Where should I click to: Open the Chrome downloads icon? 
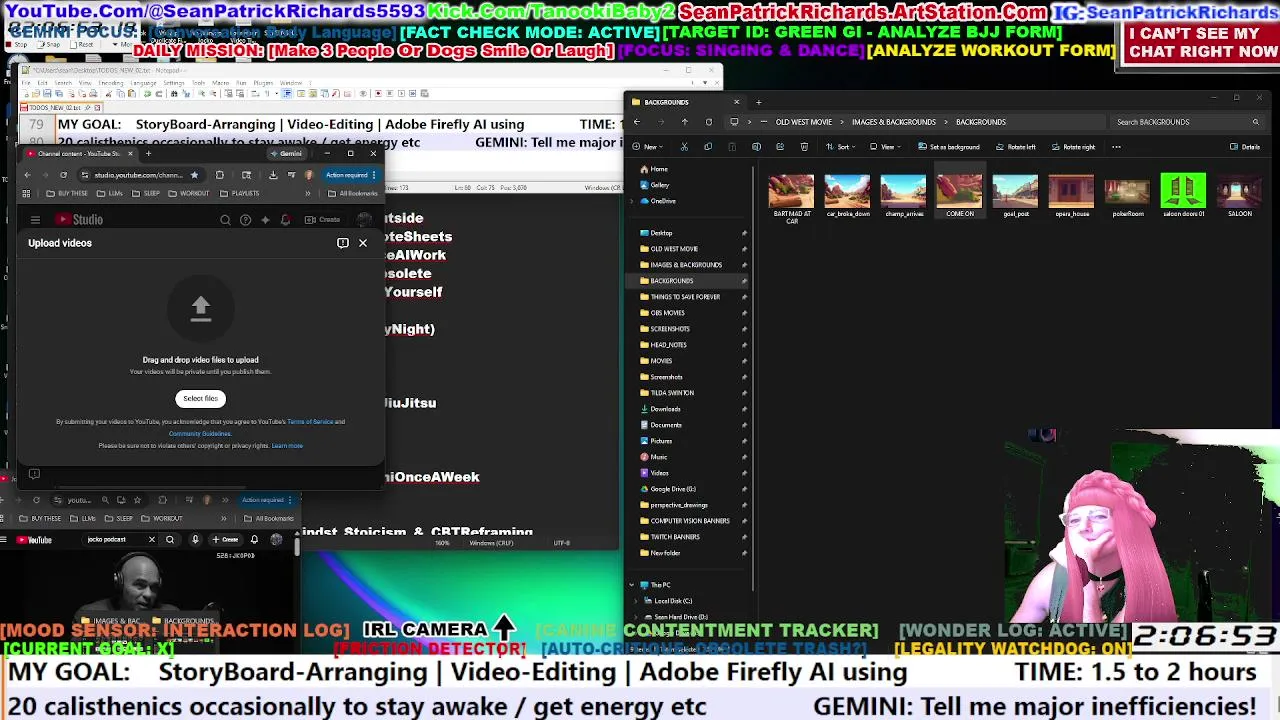point(273,175)
